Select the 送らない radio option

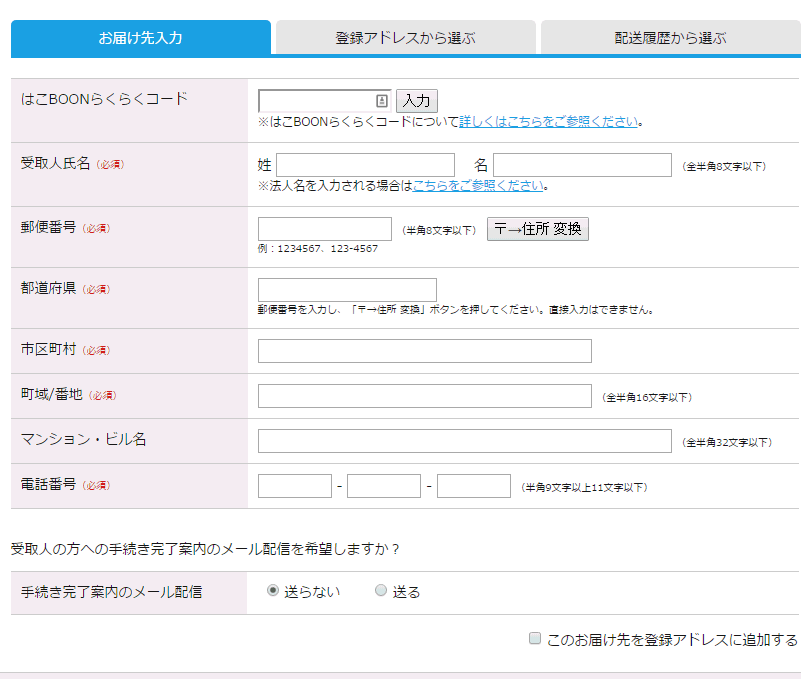click(x=273, y=591)
